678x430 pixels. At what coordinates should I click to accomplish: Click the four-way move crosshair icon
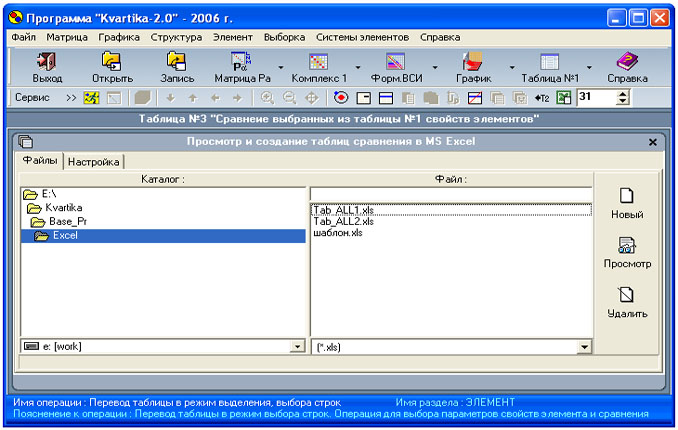coord(312,98)
